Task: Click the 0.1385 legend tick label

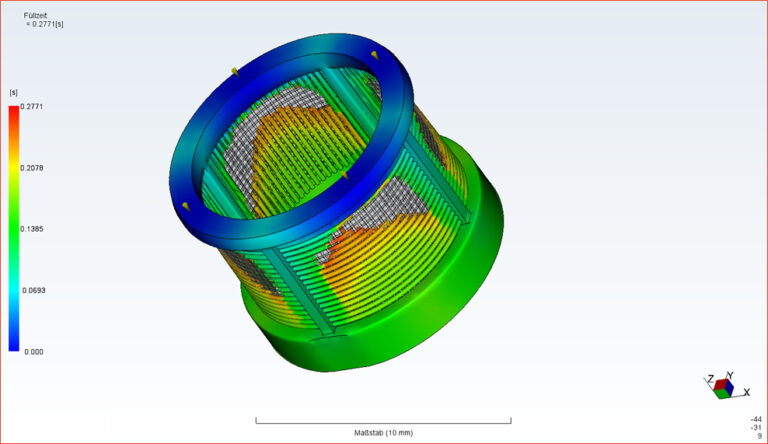Action: [x=33, y=229]
